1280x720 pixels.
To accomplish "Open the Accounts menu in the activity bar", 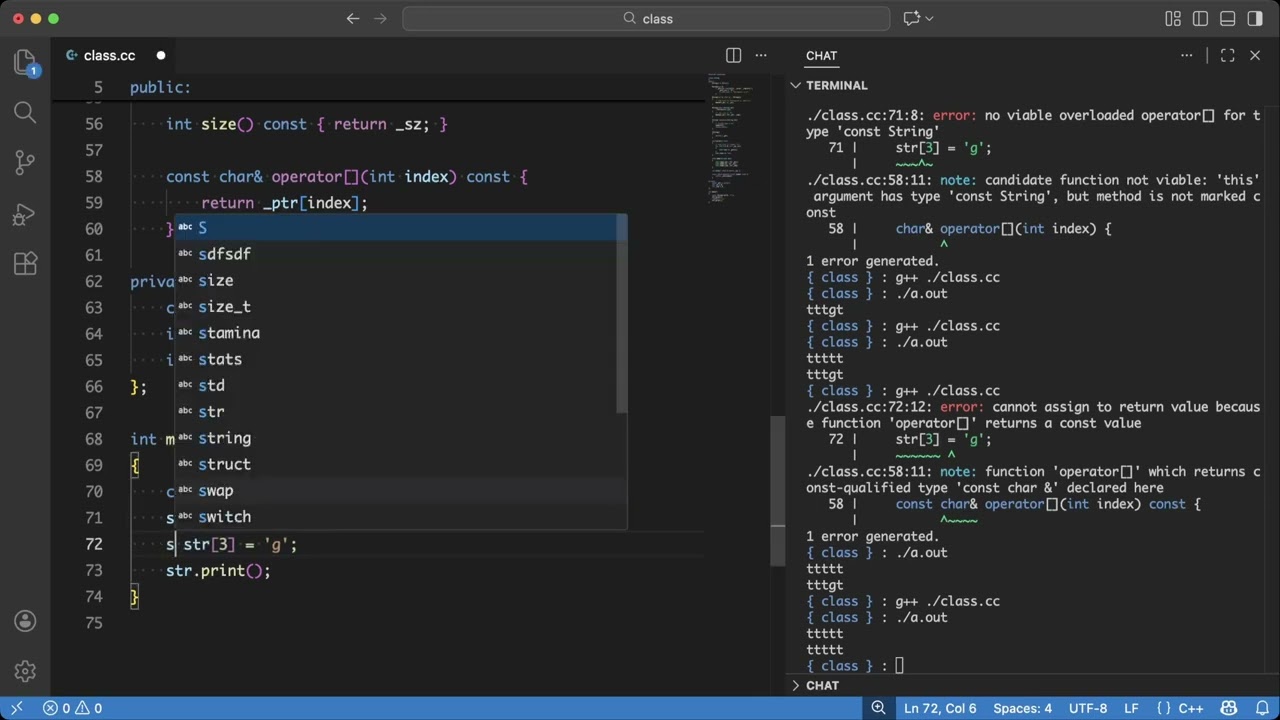I will (25, 621).
